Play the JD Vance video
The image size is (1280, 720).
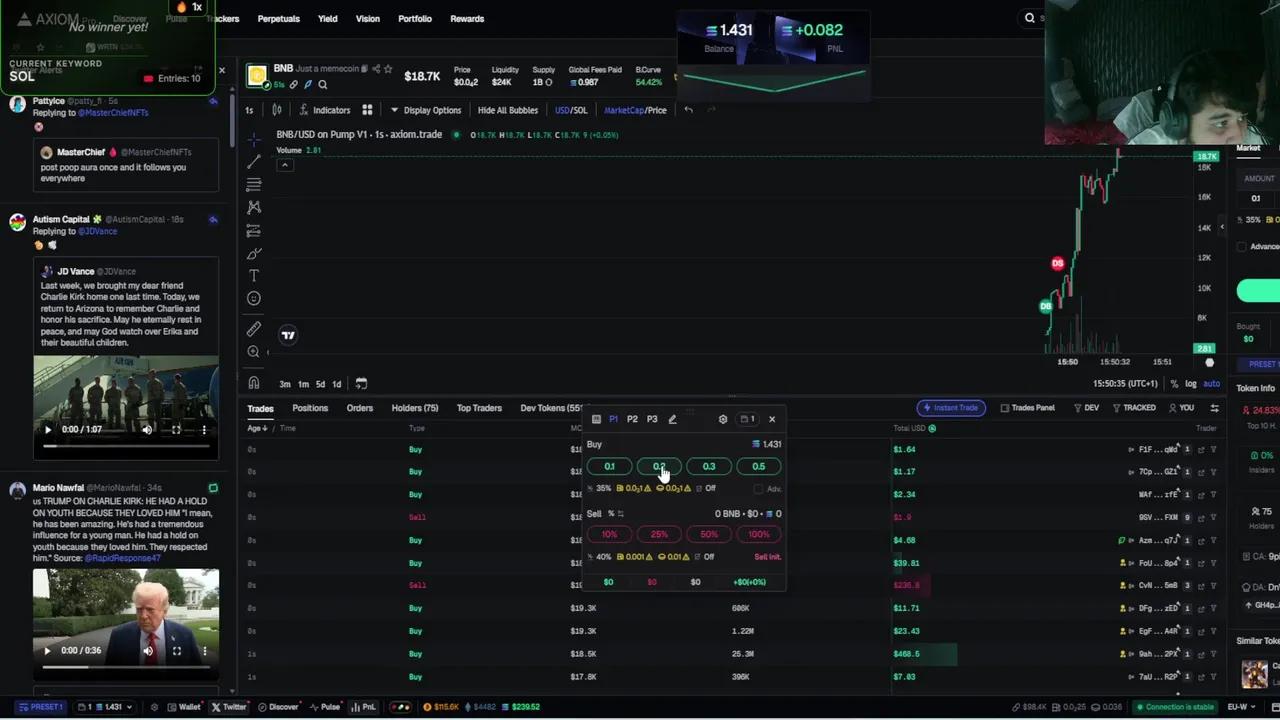[x=47, y=429]
